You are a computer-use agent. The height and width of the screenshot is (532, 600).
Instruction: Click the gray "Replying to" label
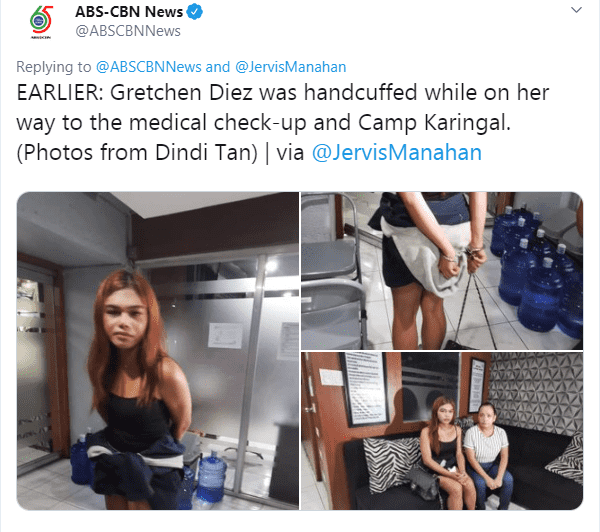(x=54, y=67)
